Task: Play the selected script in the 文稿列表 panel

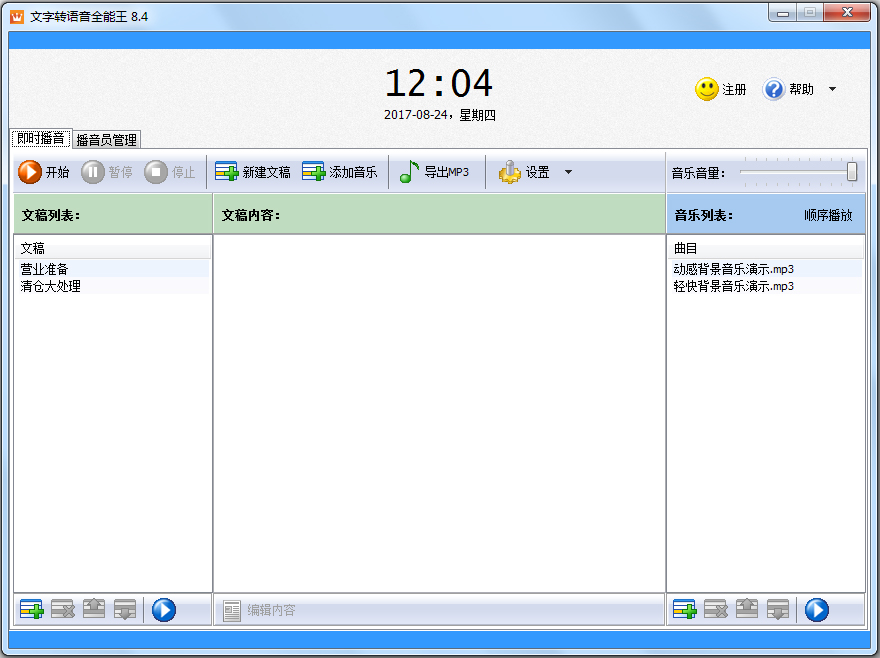Action: tap(164, 610)
